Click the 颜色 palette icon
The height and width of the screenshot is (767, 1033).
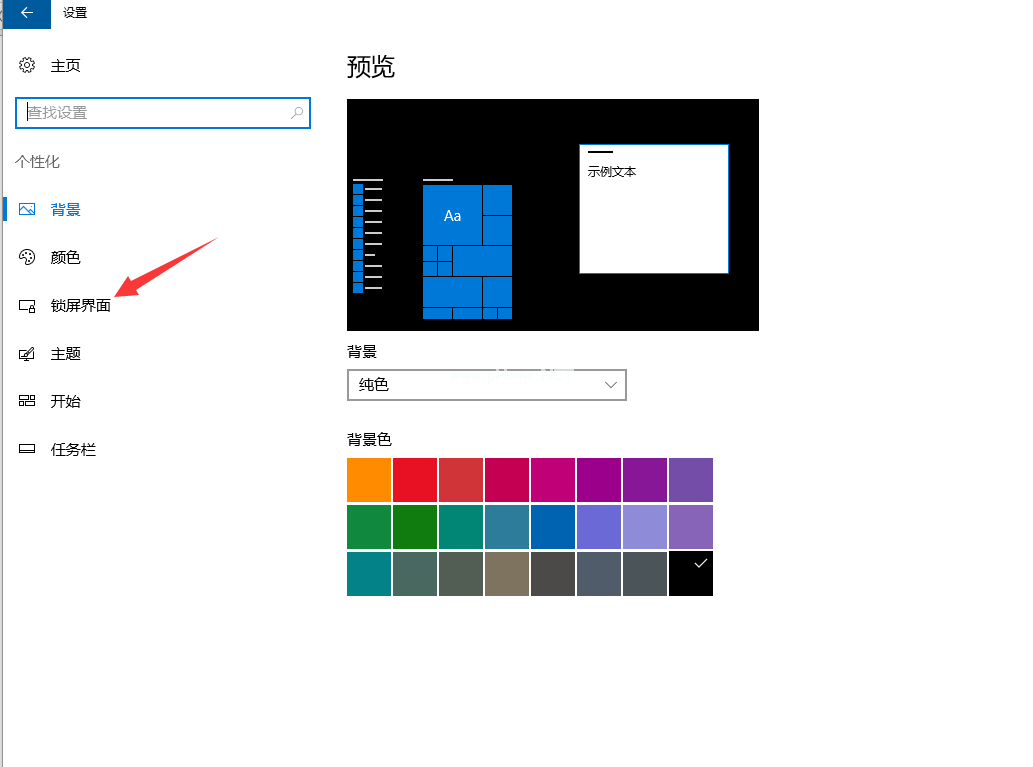27,257
